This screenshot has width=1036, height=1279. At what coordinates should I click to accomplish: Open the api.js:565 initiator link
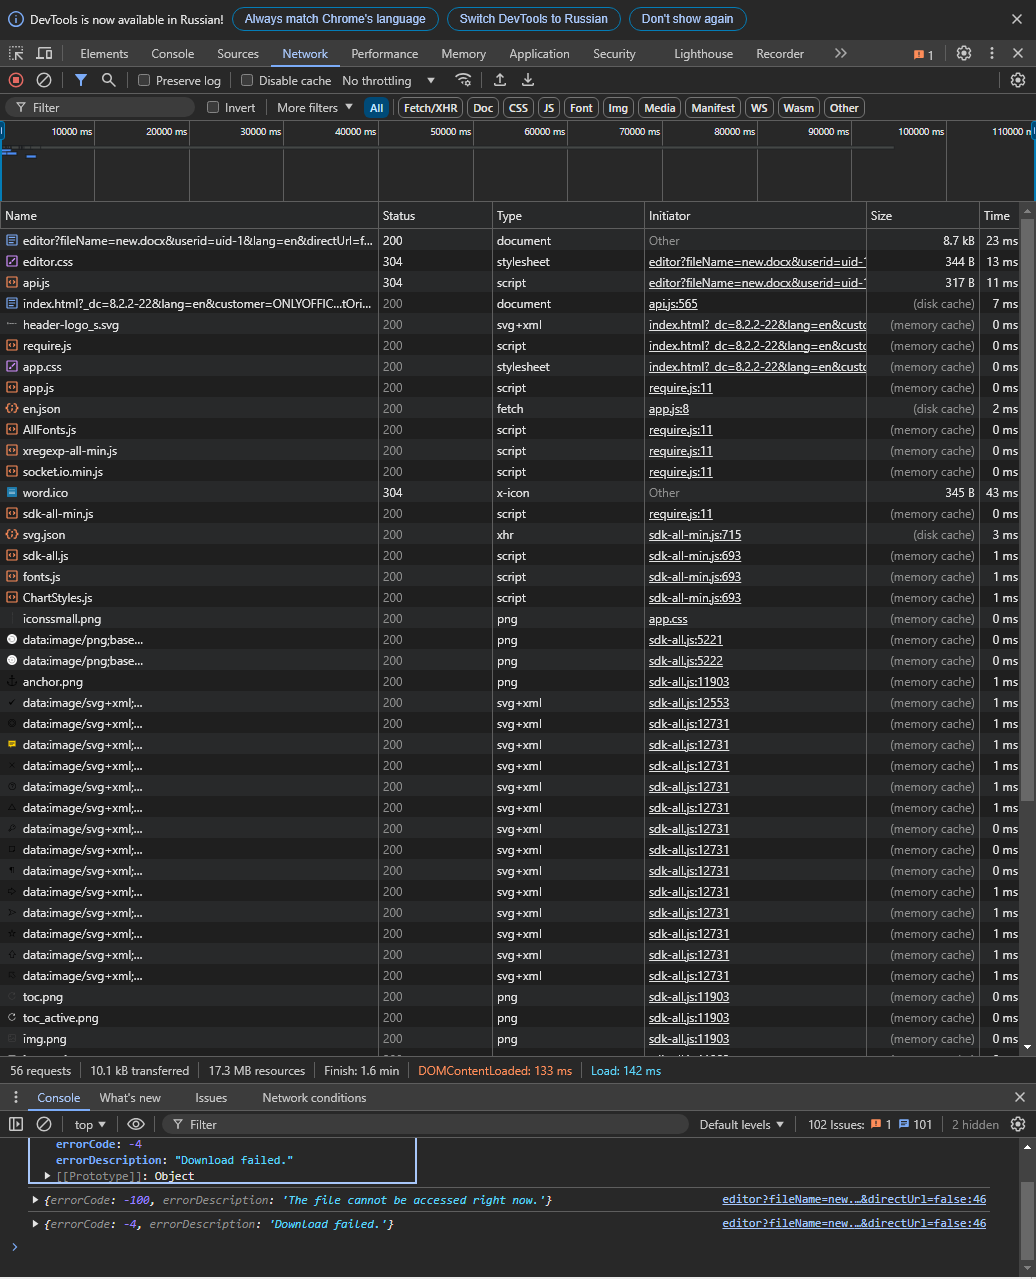click(x=673, y=304)
